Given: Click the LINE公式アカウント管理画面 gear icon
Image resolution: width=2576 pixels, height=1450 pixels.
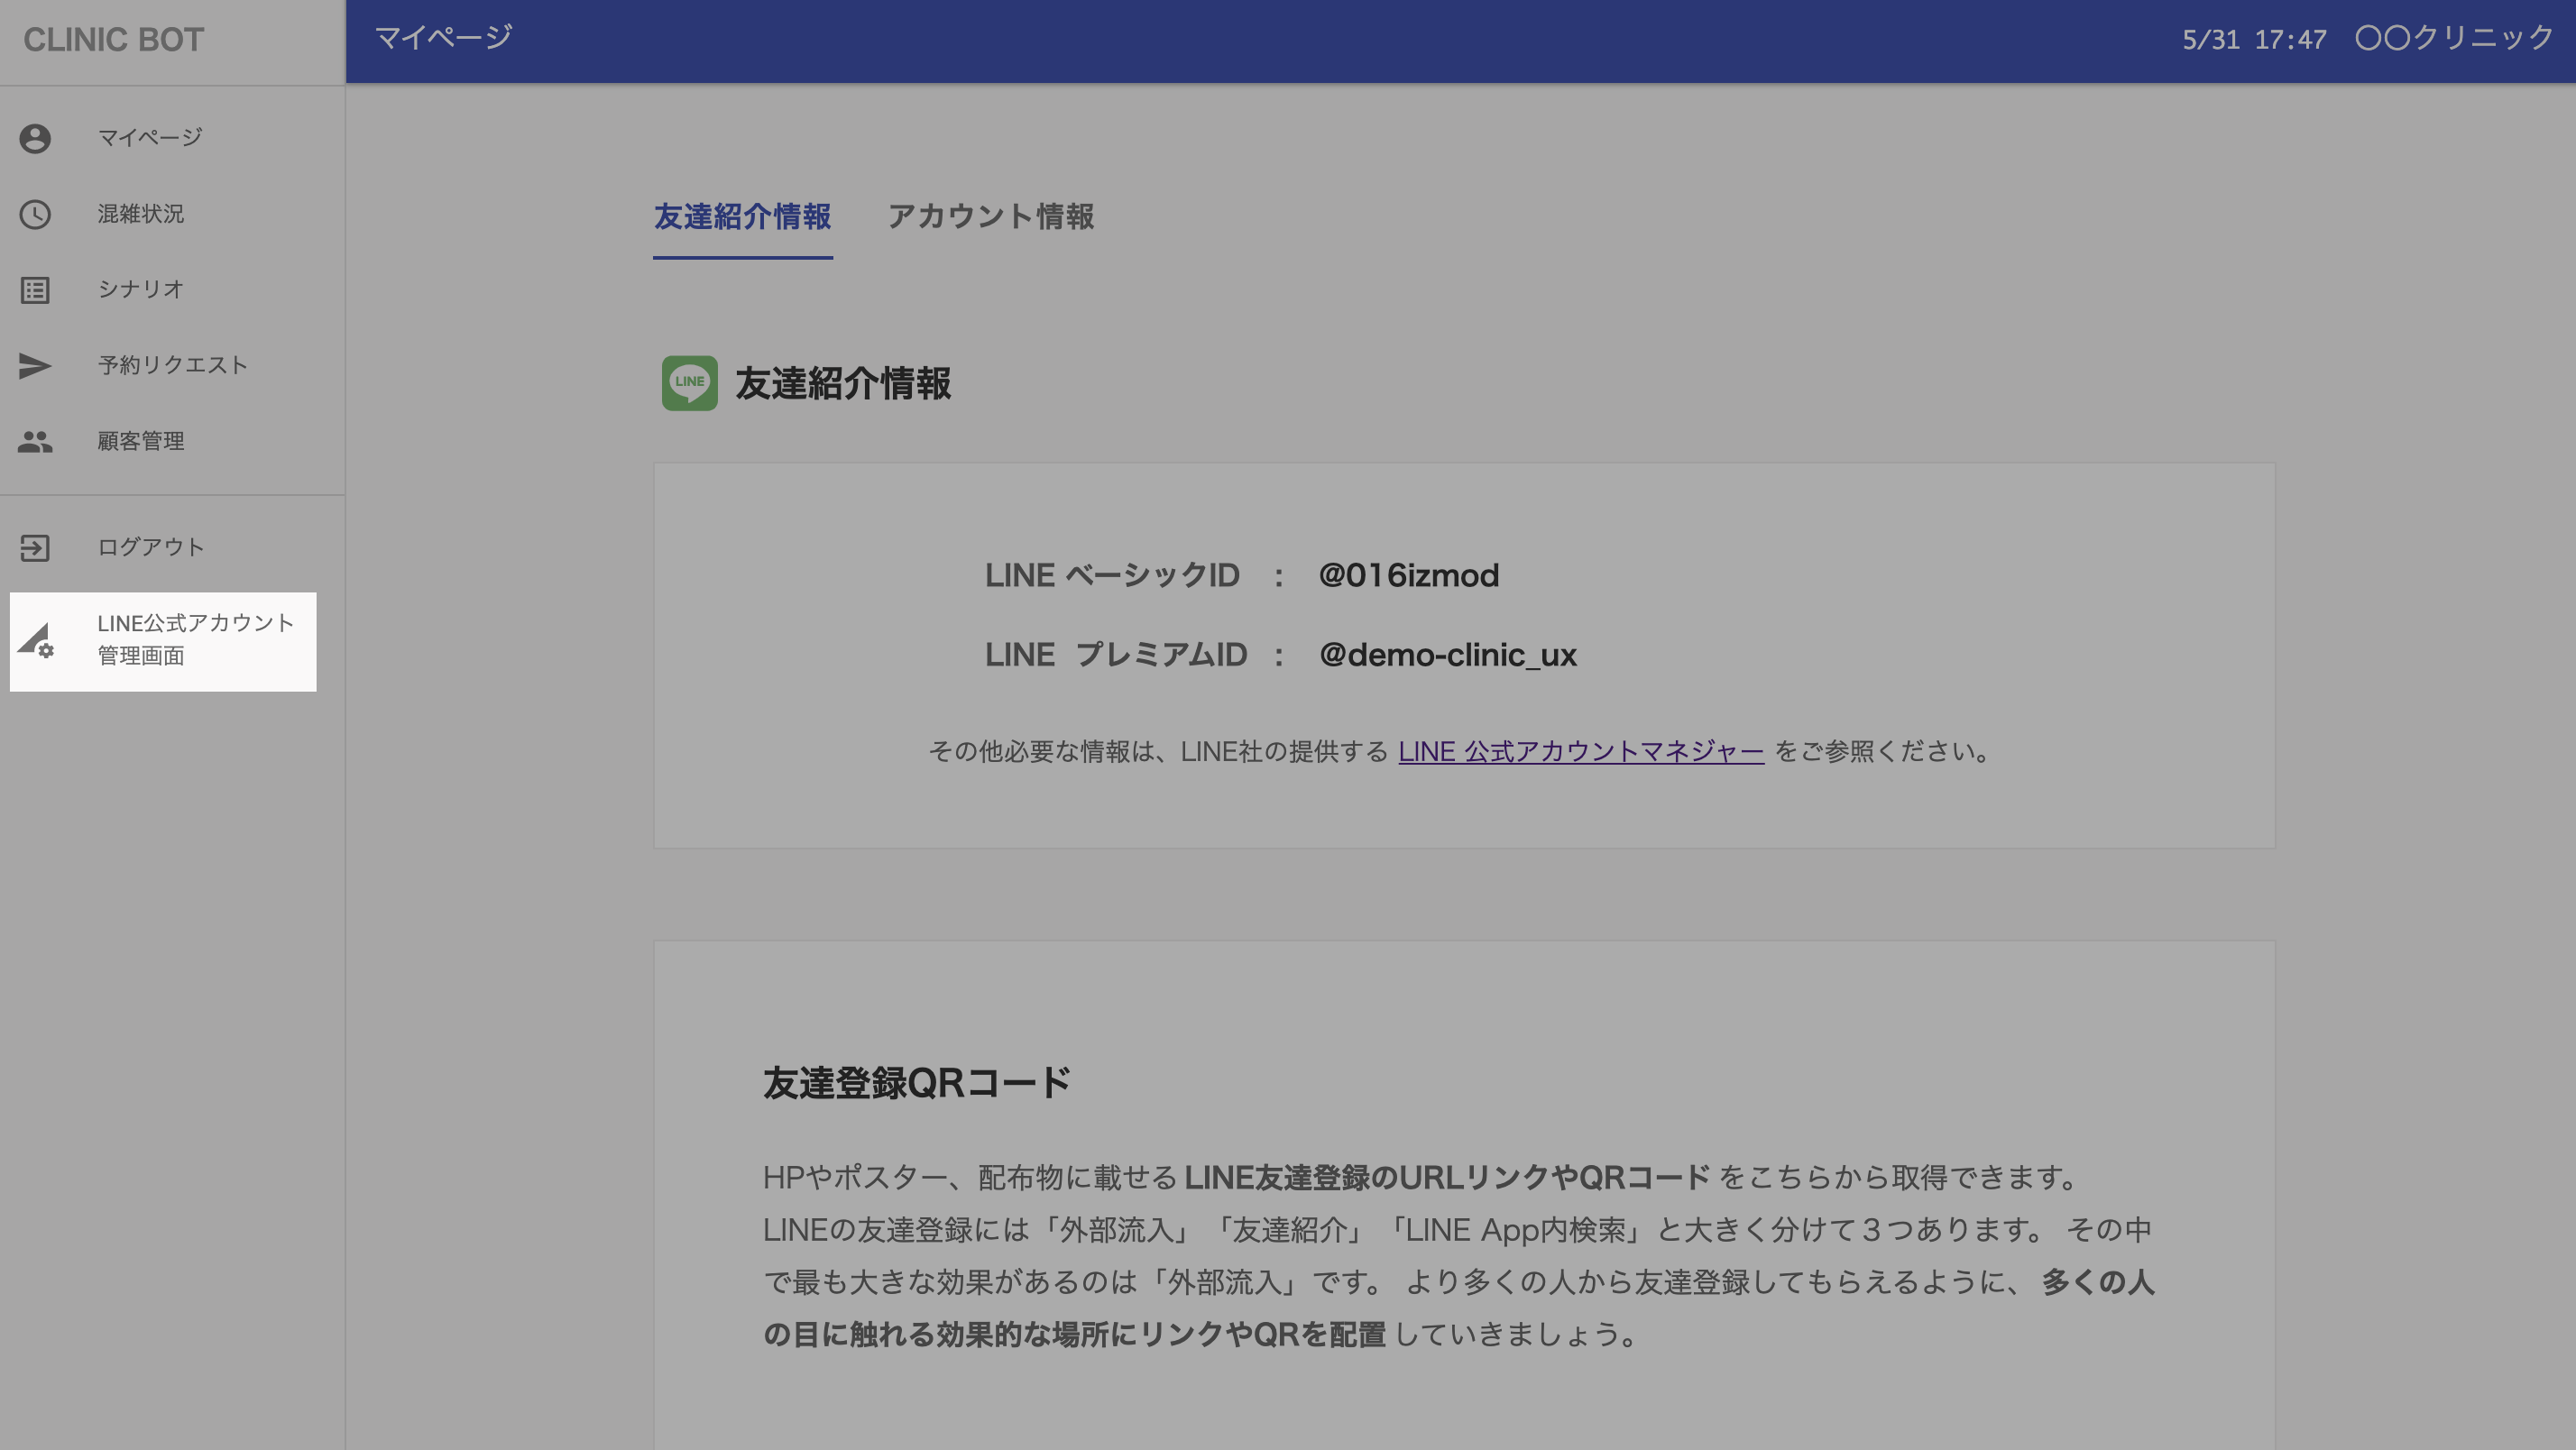Looking at the screenshot, I should 37,641.
